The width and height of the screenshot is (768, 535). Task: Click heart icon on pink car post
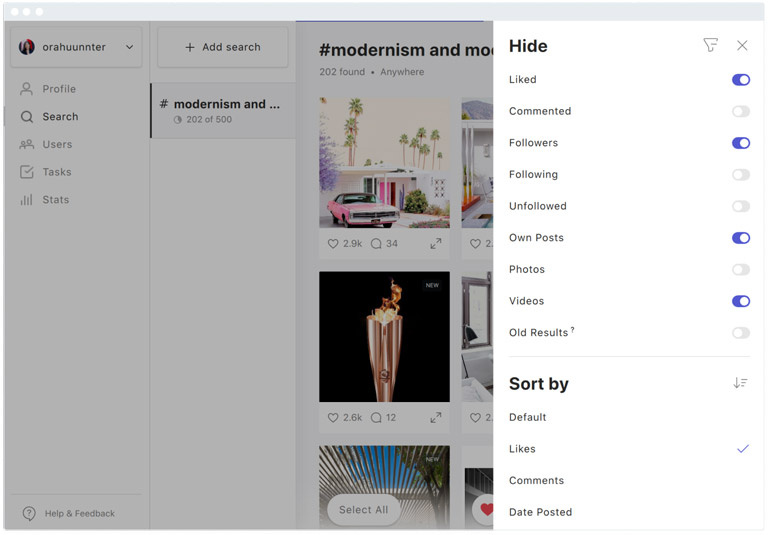334,243
